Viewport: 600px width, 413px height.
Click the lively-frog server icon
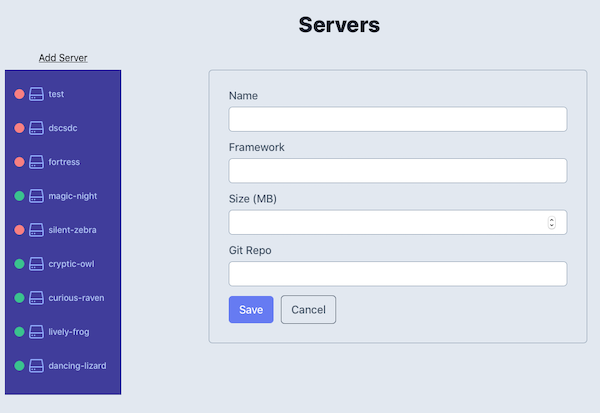[36, 332]
